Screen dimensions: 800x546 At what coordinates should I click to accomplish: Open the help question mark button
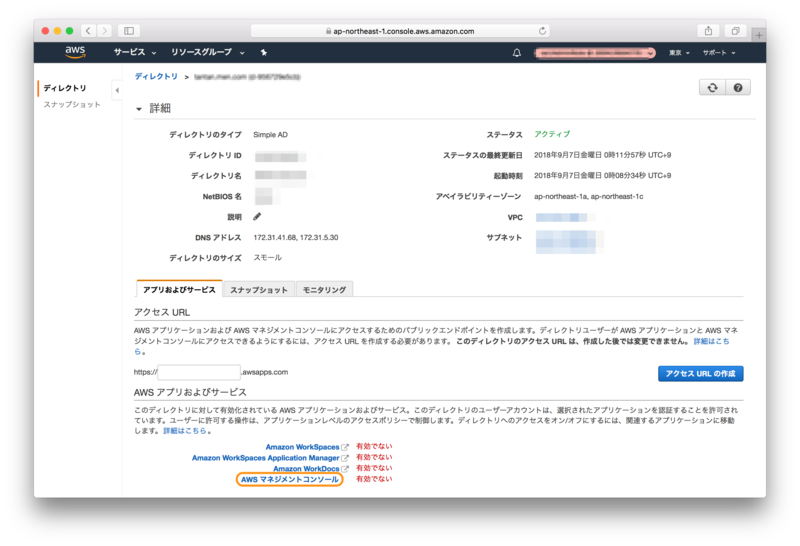[738, 88]
